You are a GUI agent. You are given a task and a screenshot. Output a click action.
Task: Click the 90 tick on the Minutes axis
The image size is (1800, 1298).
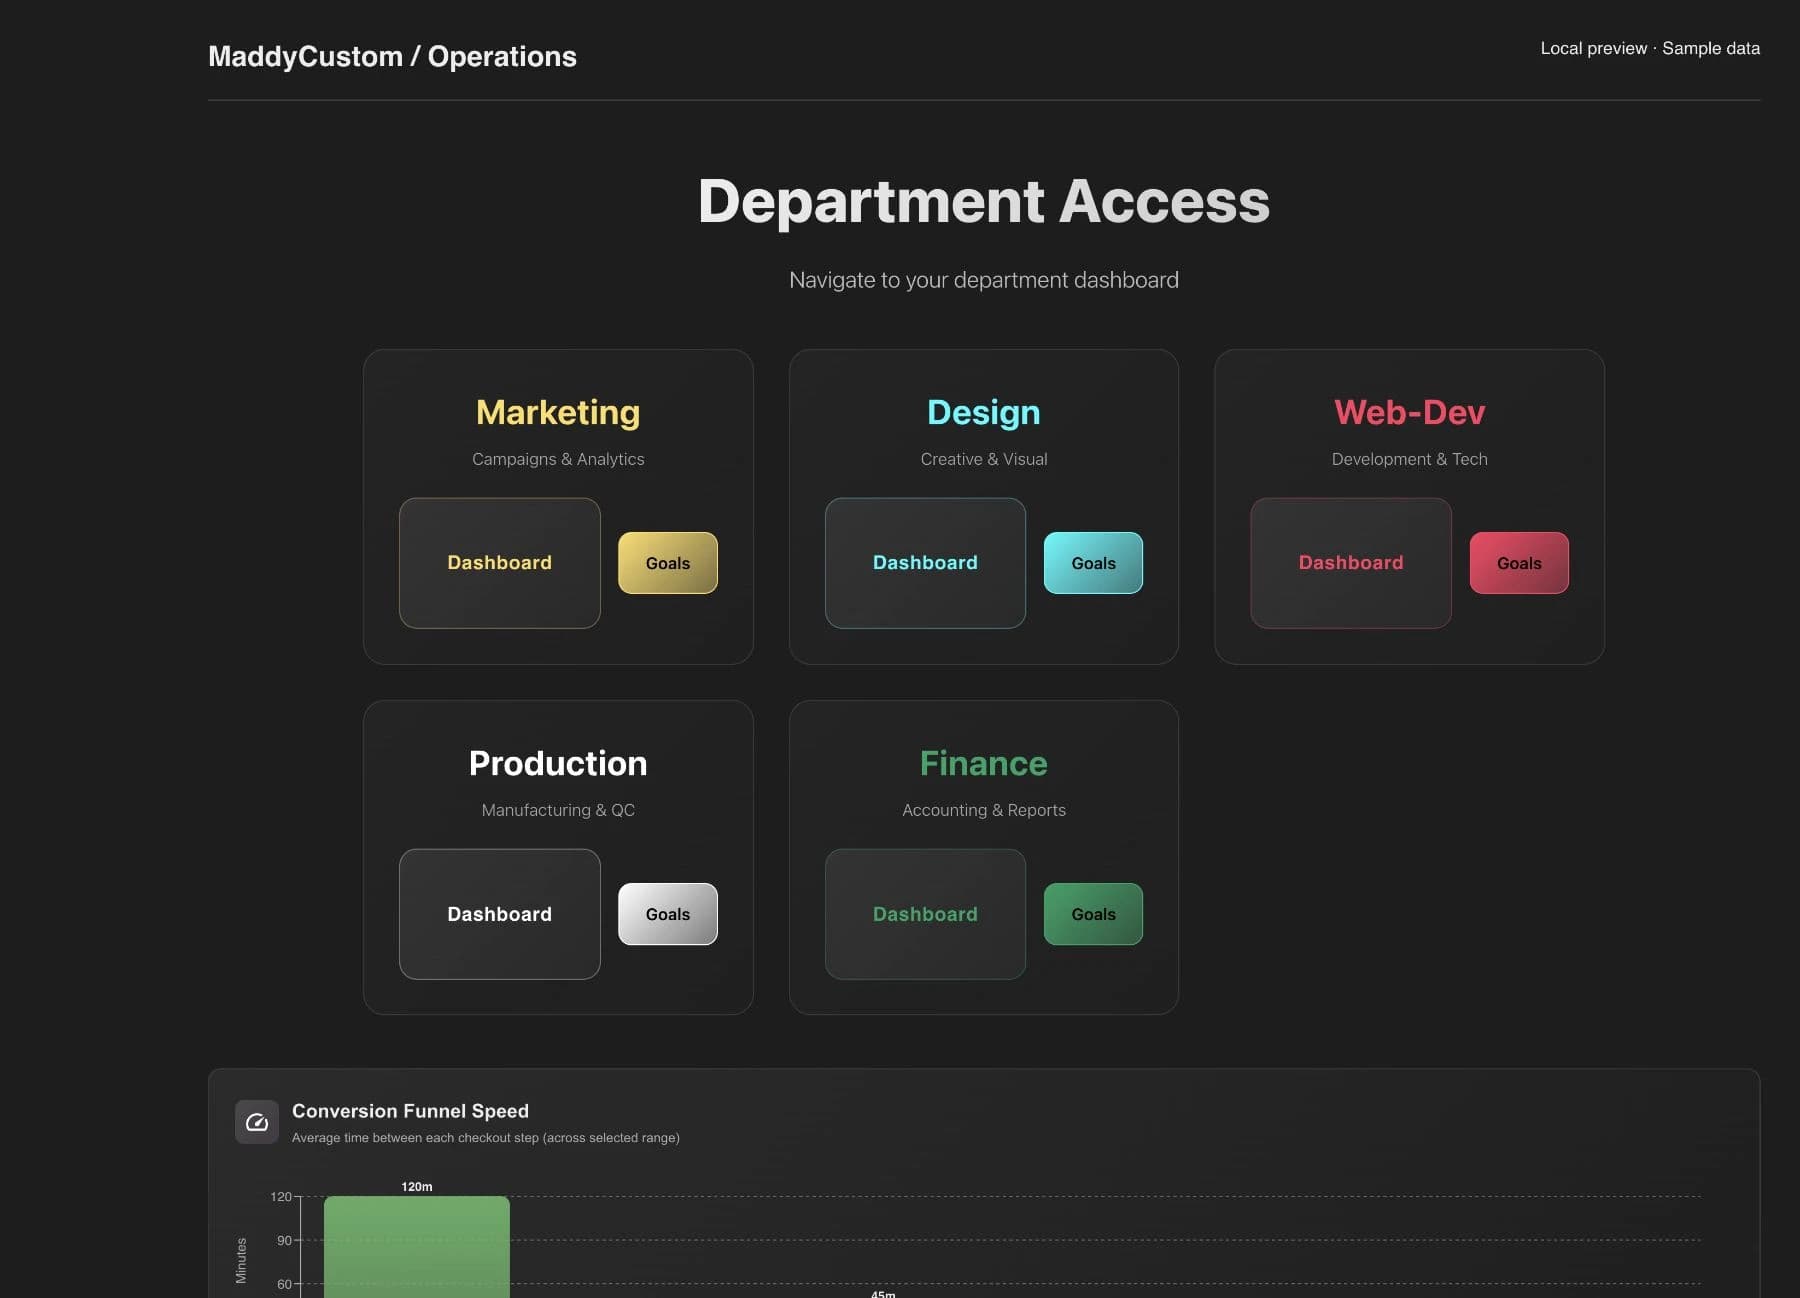pos(285,1240)
